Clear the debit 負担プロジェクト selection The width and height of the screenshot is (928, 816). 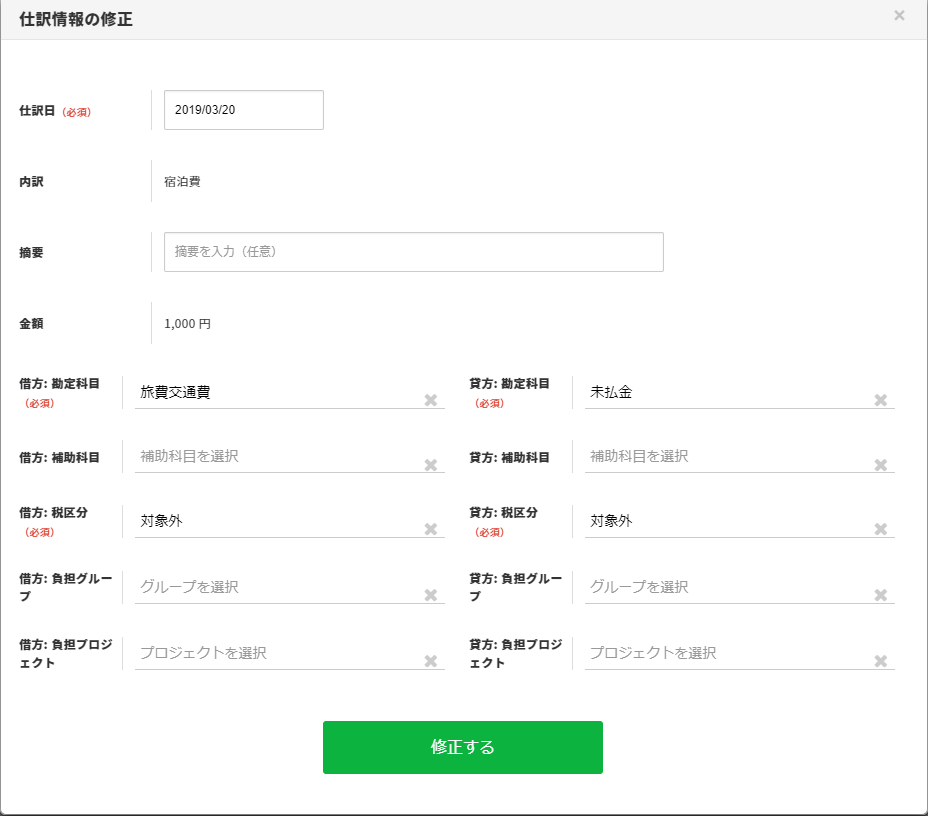(x=431, y=661)
